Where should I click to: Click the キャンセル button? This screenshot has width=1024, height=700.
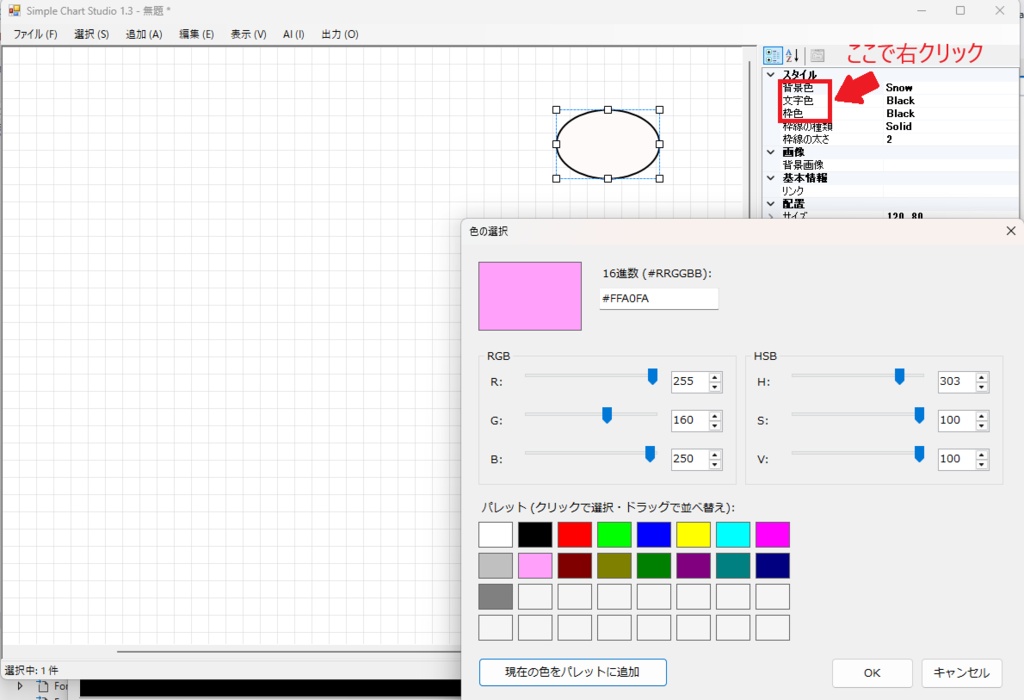(961, 673)
